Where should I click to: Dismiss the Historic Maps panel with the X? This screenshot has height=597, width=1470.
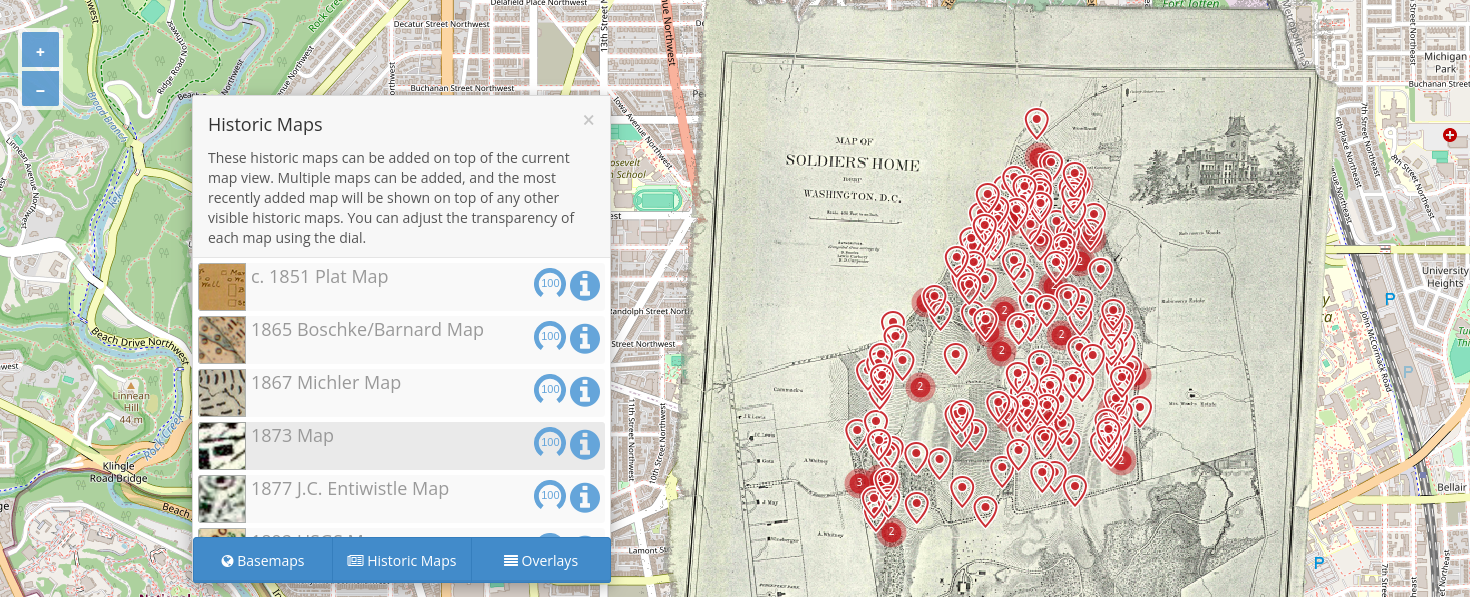pos(589,120)
